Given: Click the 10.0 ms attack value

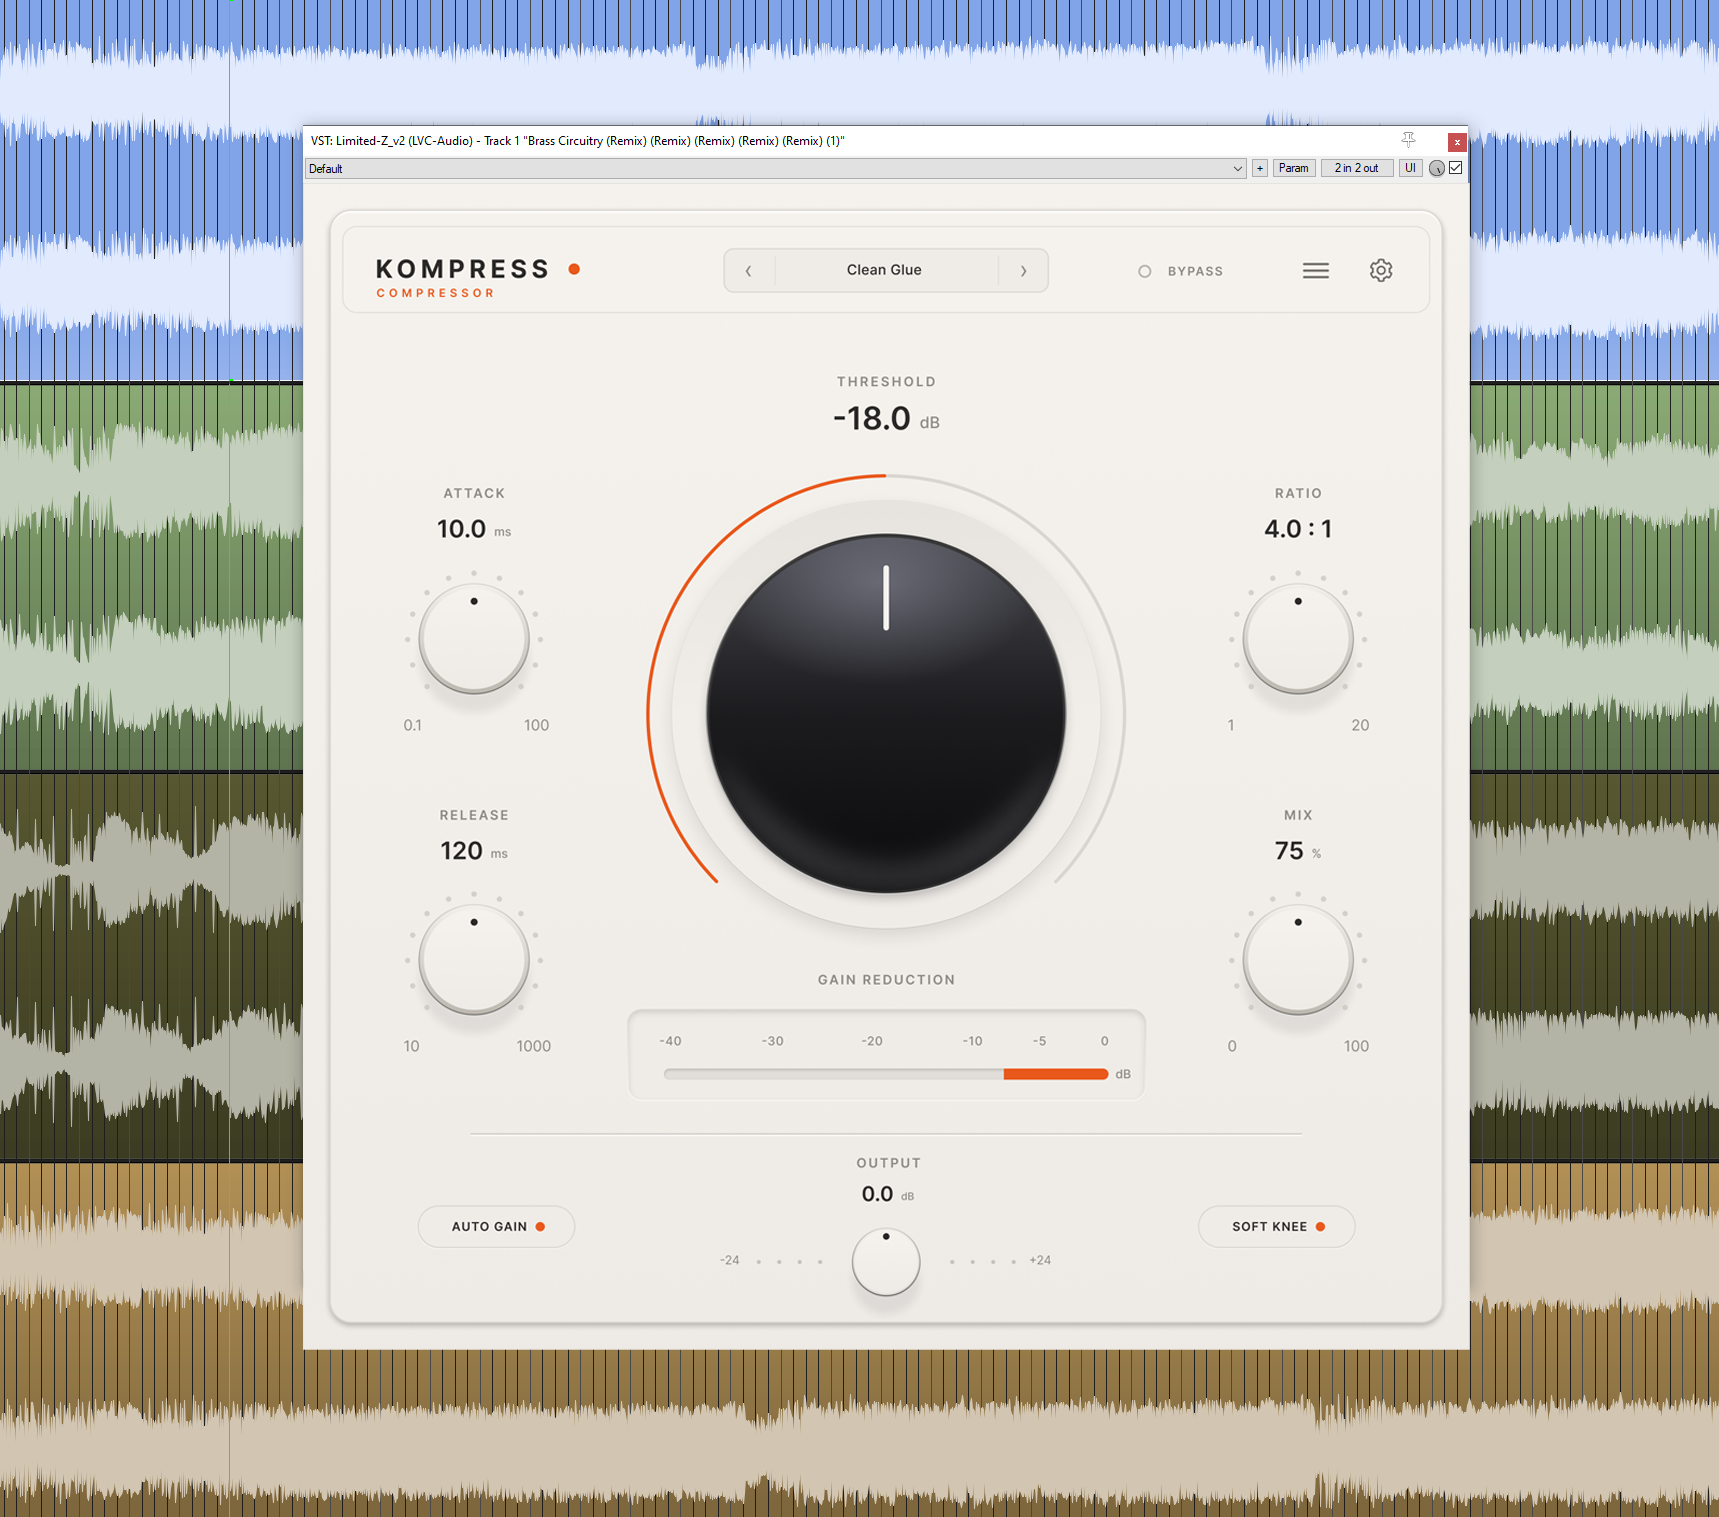Looking at the screenshot, I should click(474, 529).
